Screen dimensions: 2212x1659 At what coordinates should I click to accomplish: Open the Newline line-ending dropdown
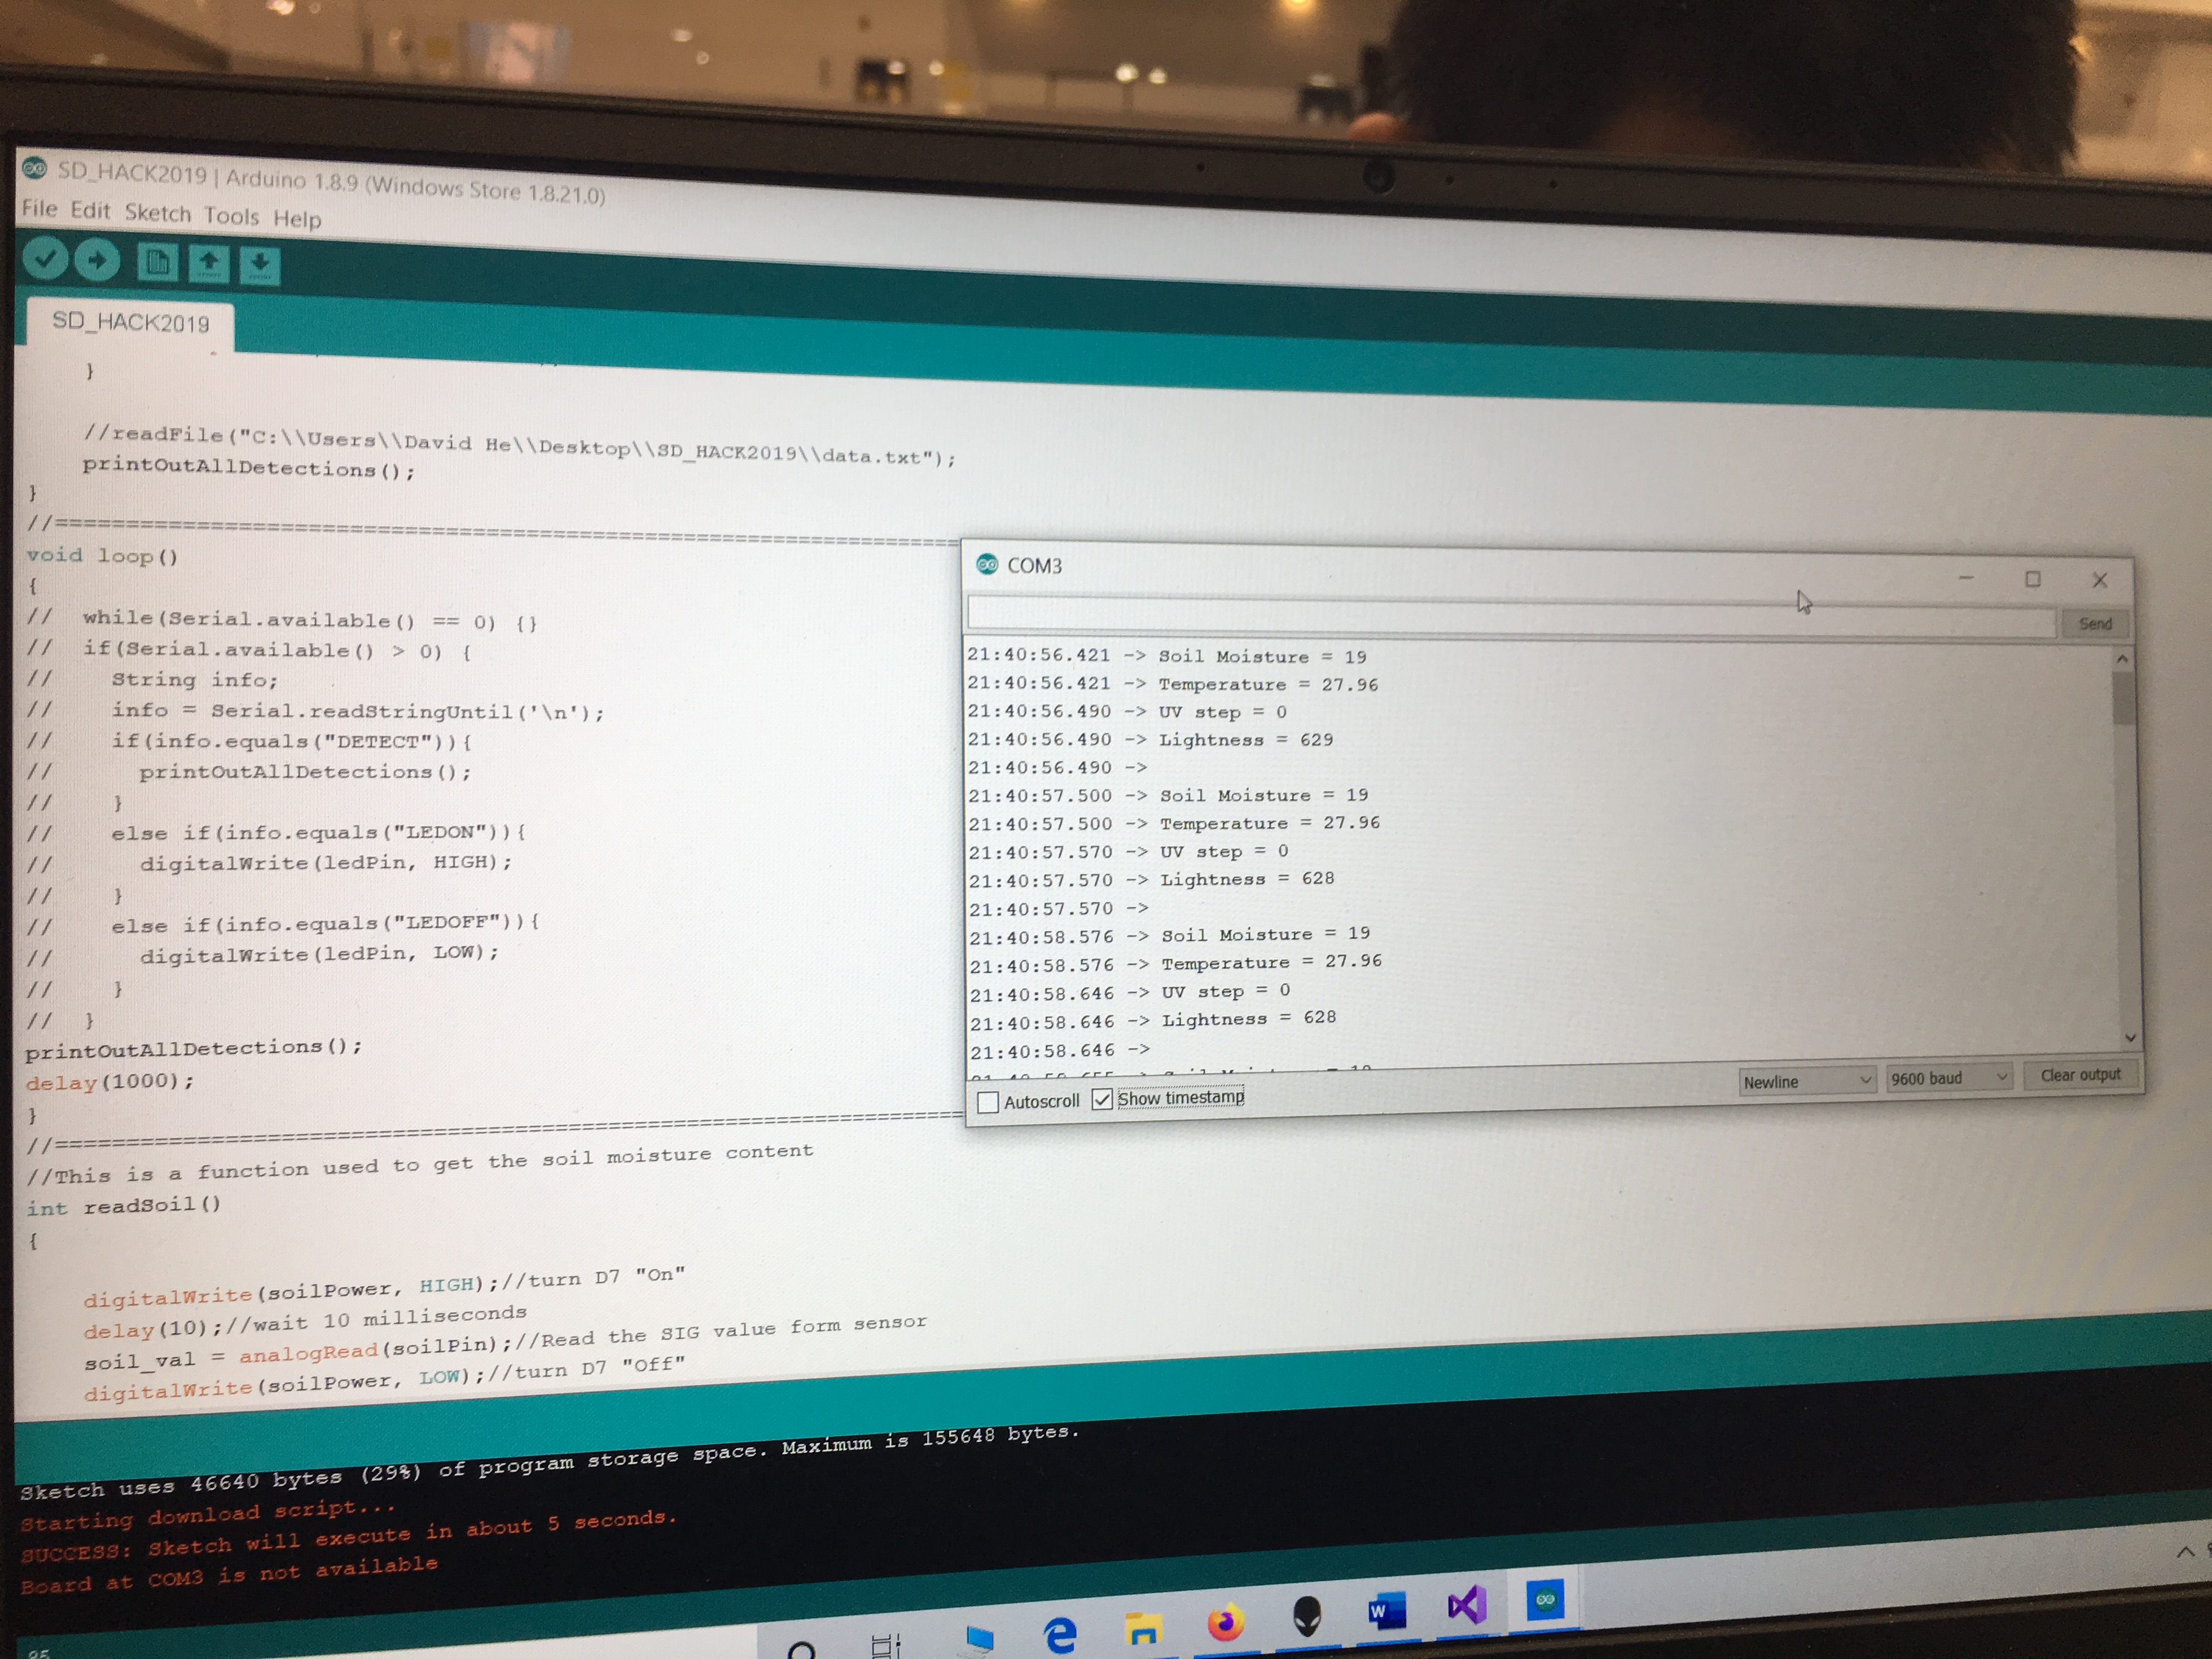pos(1806,1081)
